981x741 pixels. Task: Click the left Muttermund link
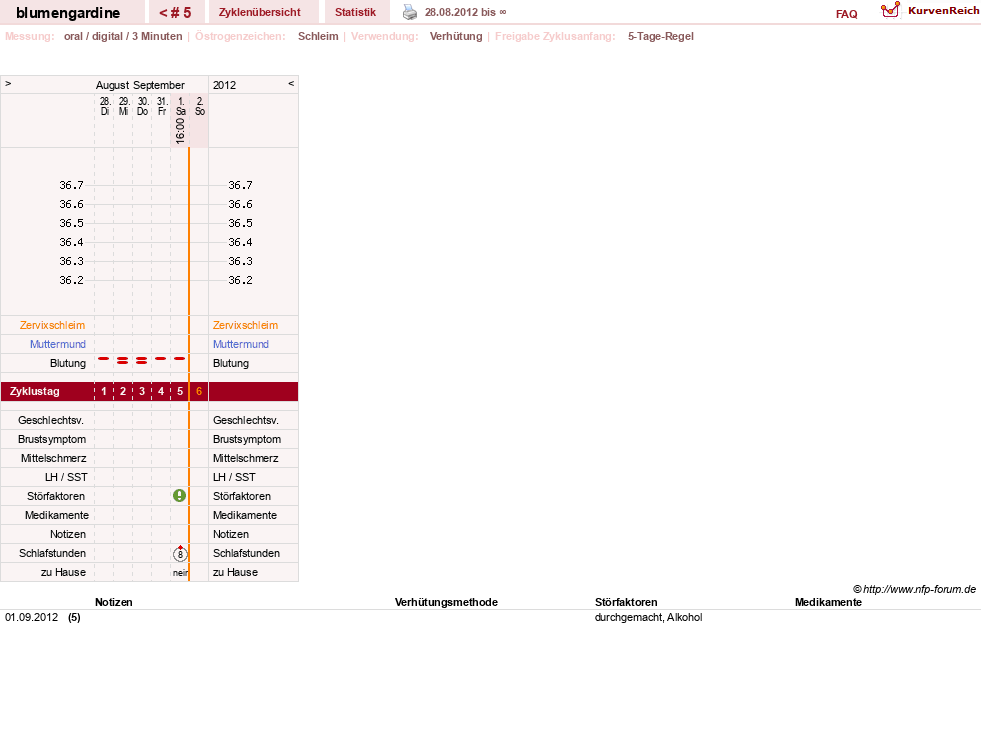(58, 344)
